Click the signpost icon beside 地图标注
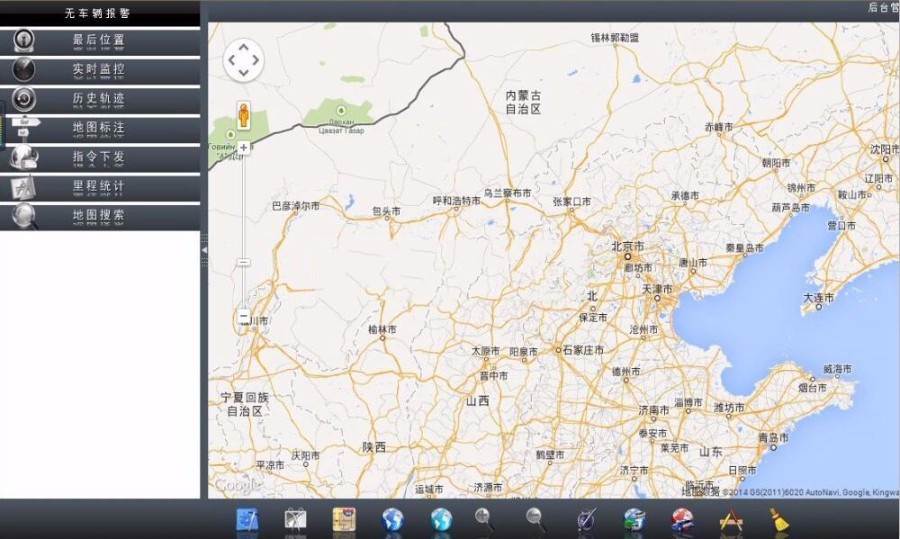 point(25,127)
